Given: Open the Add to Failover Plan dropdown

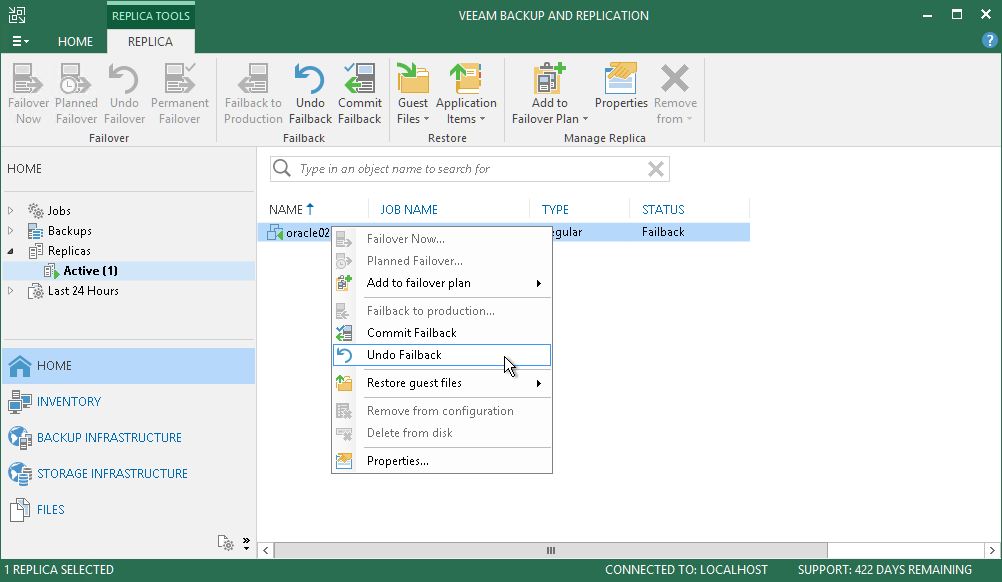Looking at the screenshot, I should (550, 93).
